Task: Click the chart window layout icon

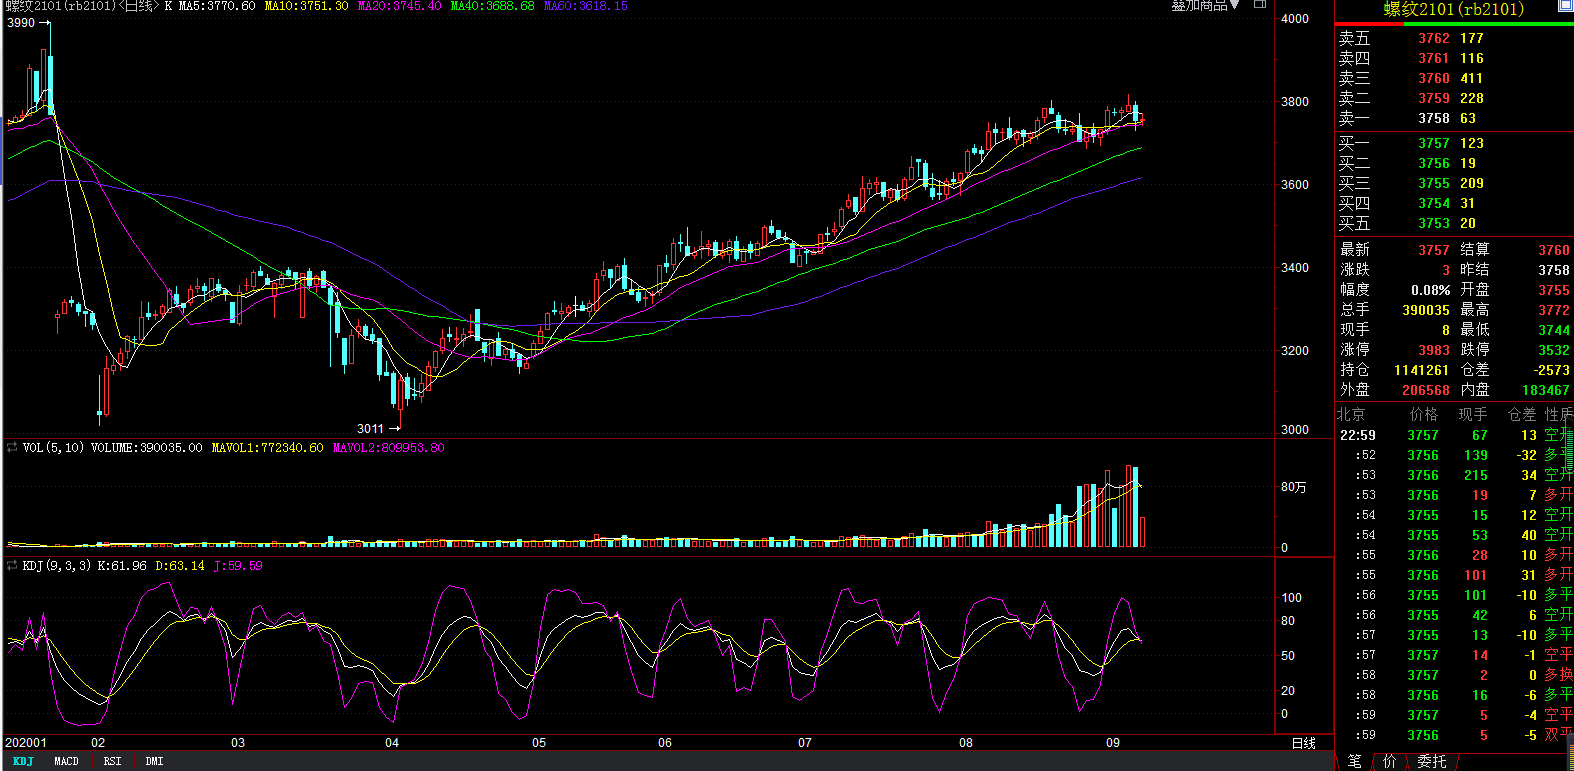Action: pos(1260,5)
